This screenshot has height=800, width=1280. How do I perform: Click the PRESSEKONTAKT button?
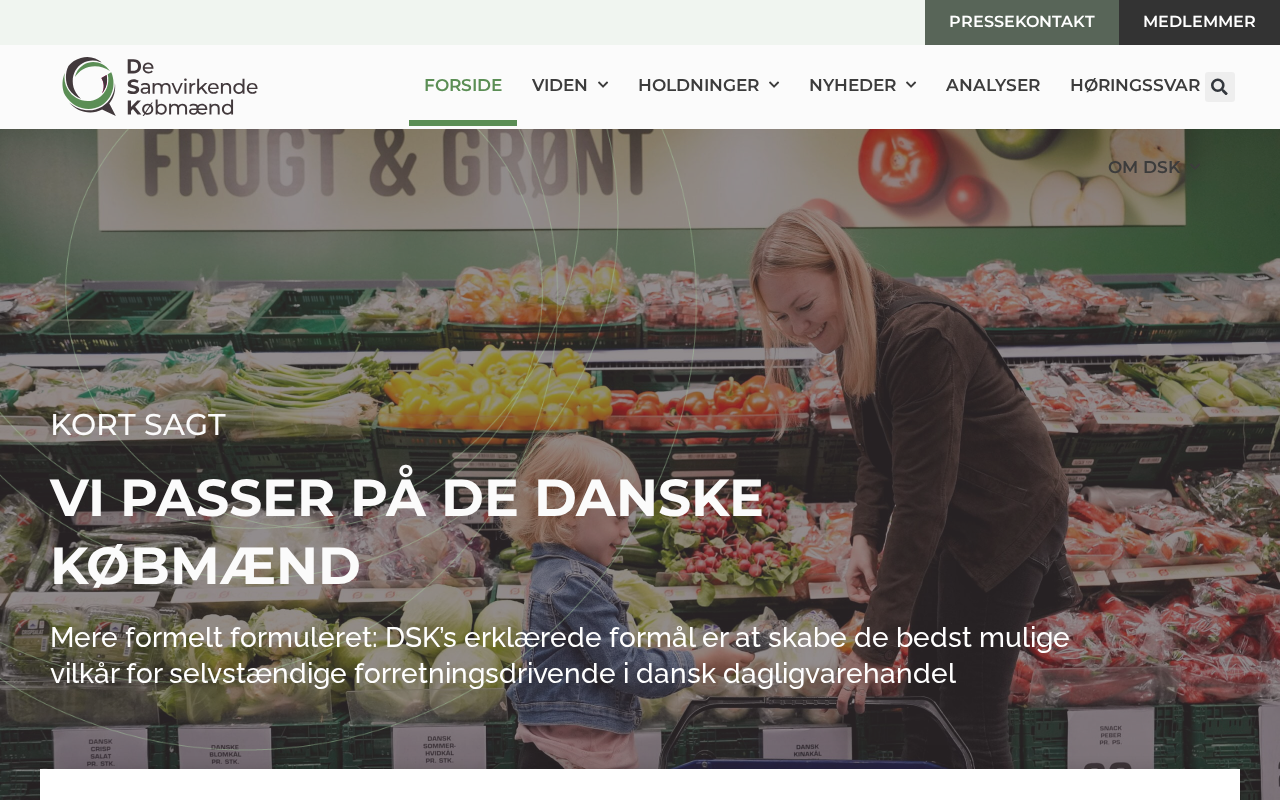(1022, 22)
